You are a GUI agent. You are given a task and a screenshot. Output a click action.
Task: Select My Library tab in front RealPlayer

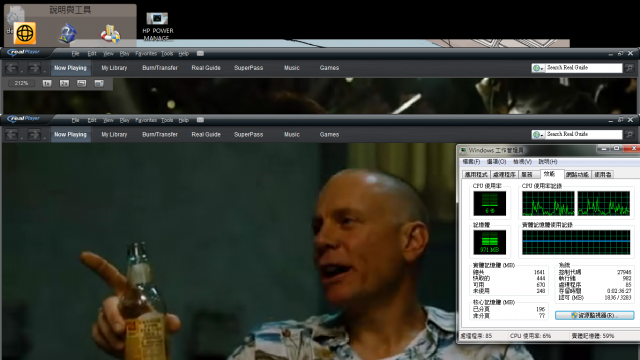pyautogui.click(x=114, y=134)
